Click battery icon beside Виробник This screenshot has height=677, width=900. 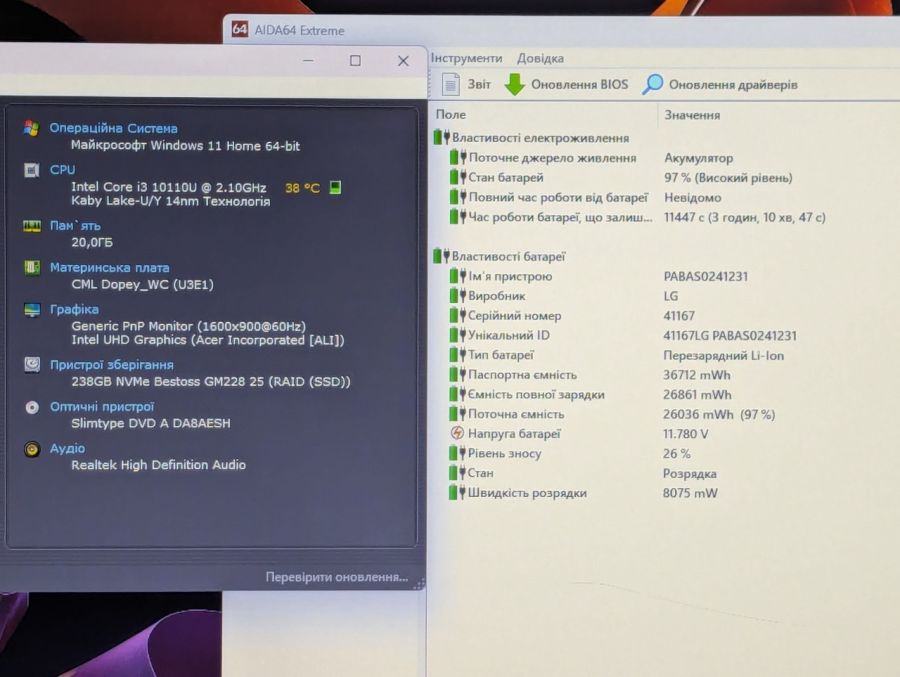click(457, 296)
